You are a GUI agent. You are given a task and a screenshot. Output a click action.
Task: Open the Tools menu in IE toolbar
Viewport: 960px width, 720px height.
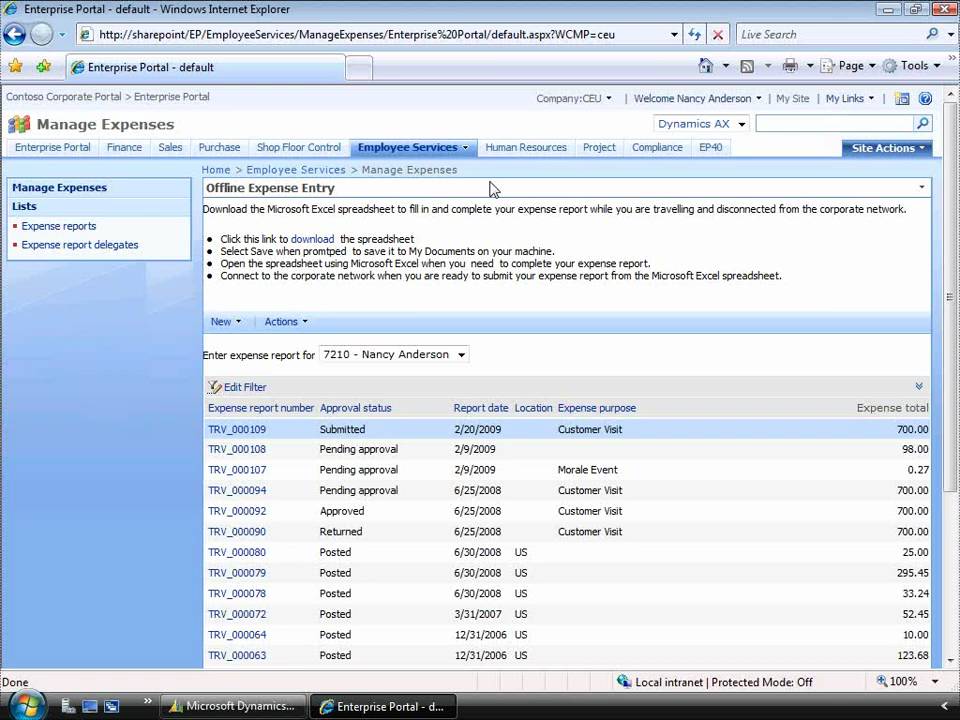pos(912,66)
